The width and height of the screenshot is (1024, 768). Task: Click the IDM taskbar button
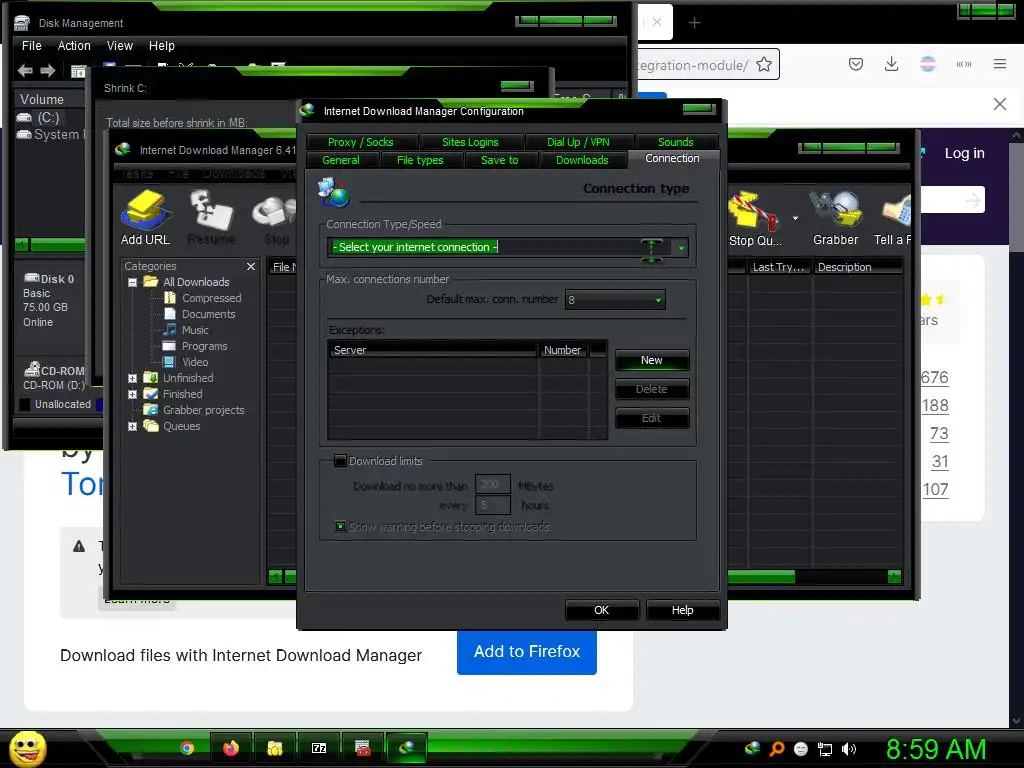pyautogui.click(x=406, y=748)
